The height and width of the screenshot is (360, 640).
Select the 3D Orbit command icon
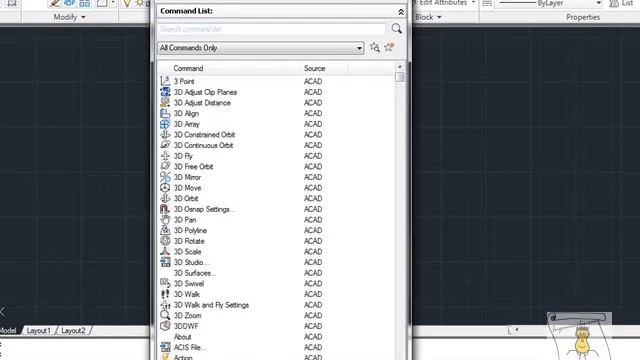165,198
